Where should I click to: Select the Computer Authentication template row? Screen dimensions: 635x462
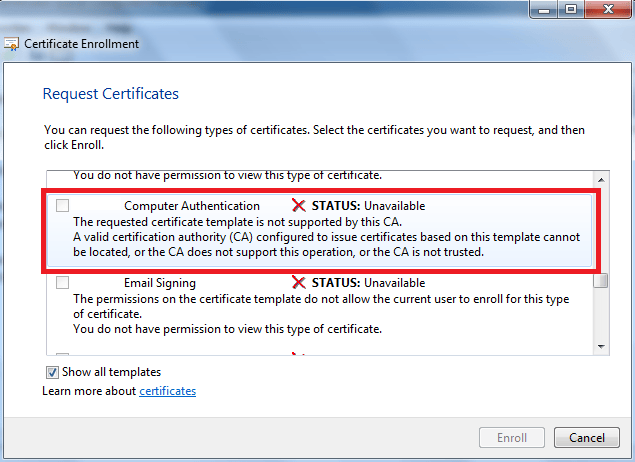point(320,230)
